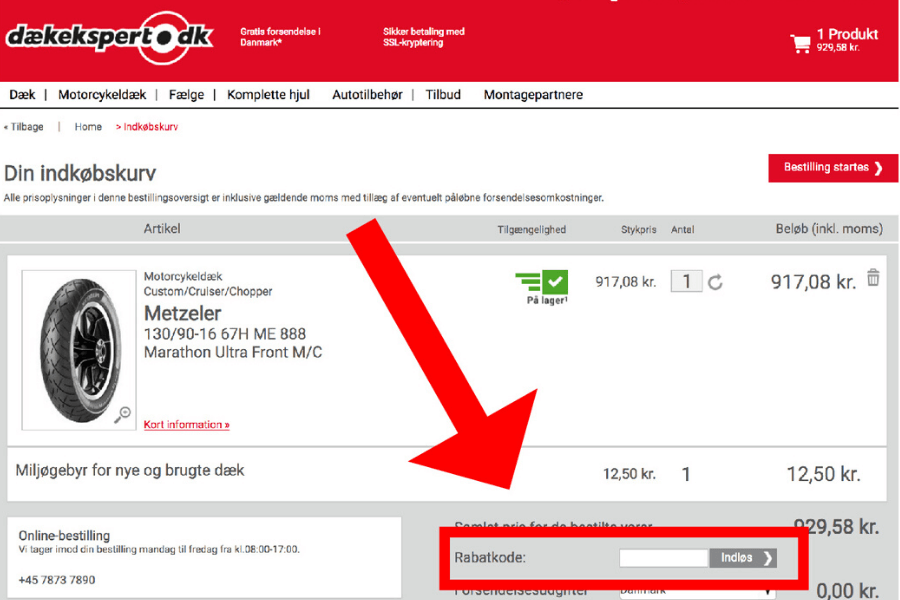This screenshot has height=600, width=900.
Task: Click the Miljøgebyr for nye og brugte dæk row
Action: point(447,474)
